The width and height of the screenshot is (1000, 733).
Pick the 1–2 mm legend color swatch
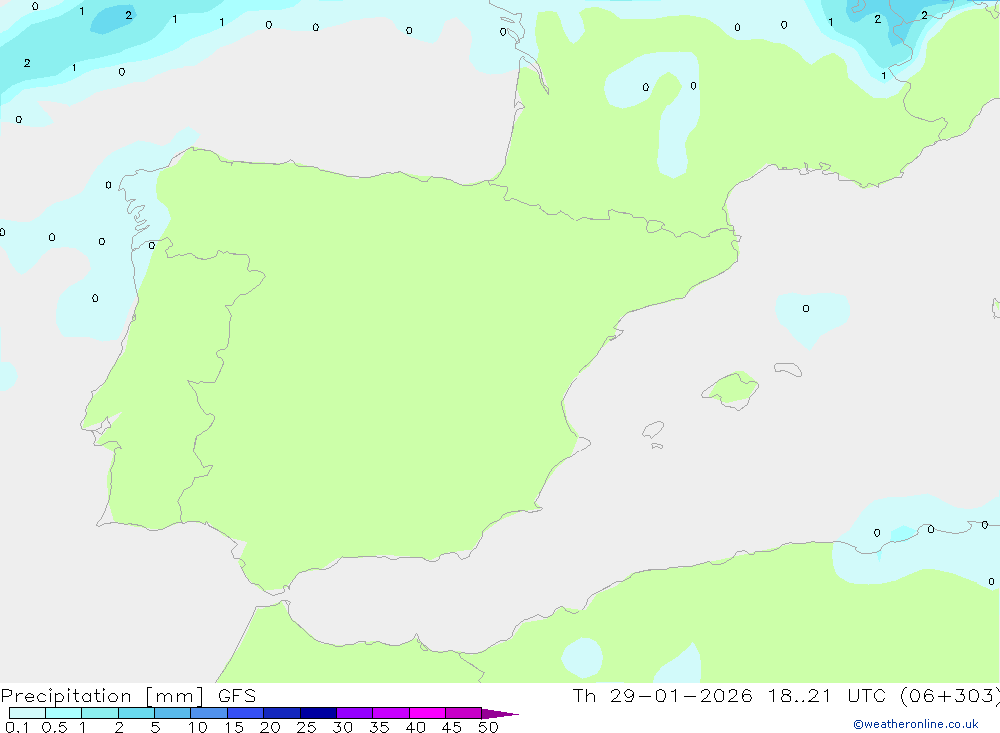click(100, 713)
